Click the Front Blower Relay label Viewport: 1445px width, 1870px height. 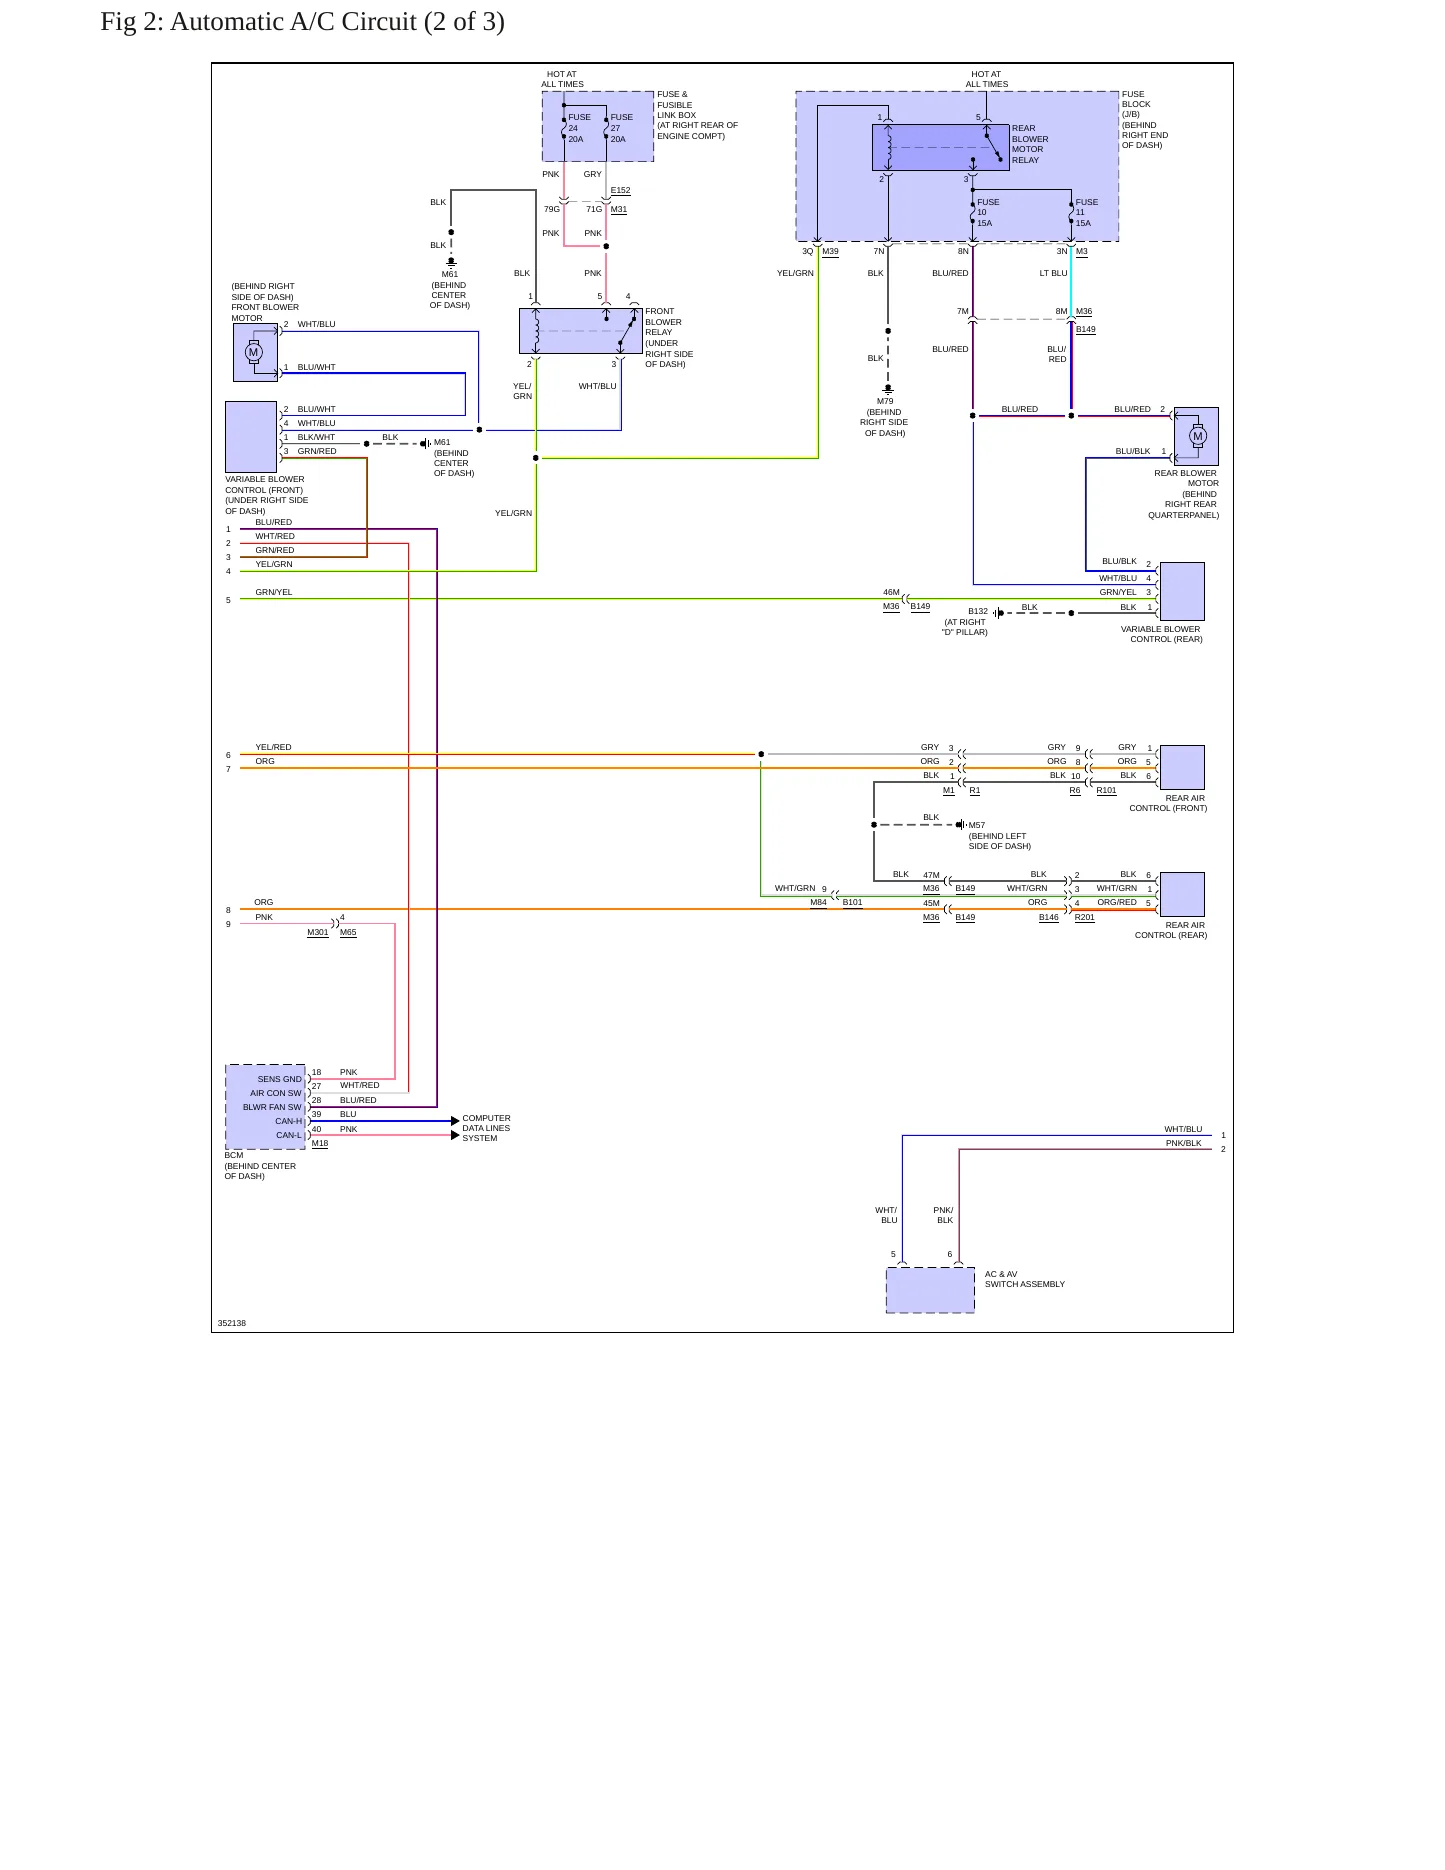click(x=669, y=338)
